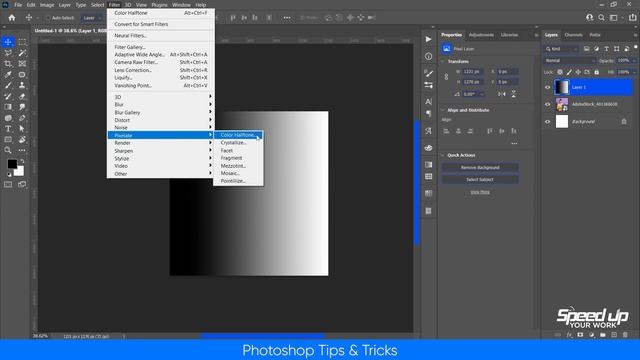
Task: Toggle the Auto-Select checkbox
Action: 47,18
